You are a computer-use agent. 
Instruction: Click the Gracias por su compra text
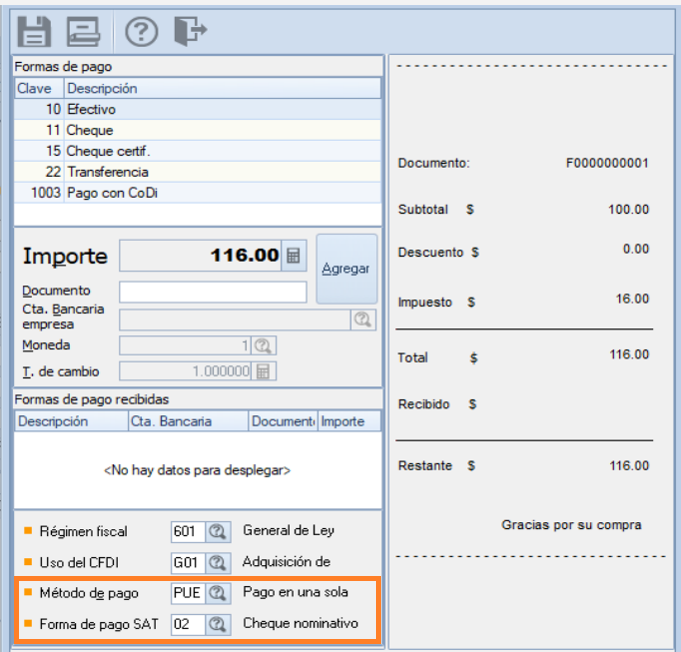point(572,525)
